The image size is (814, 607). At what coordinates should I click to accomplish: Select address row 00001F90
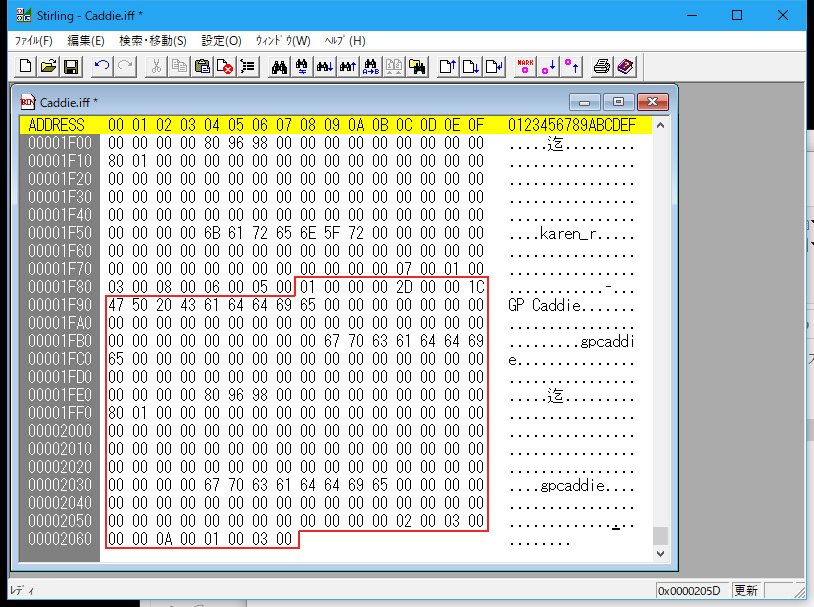click(x=60, y=305)
